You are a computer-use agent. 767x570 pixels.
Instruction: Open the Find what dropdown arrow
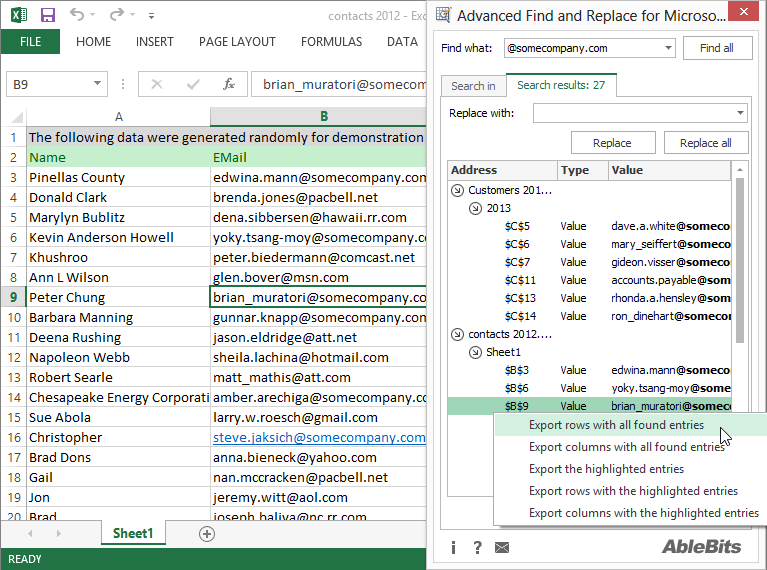(x=668, y=48)
